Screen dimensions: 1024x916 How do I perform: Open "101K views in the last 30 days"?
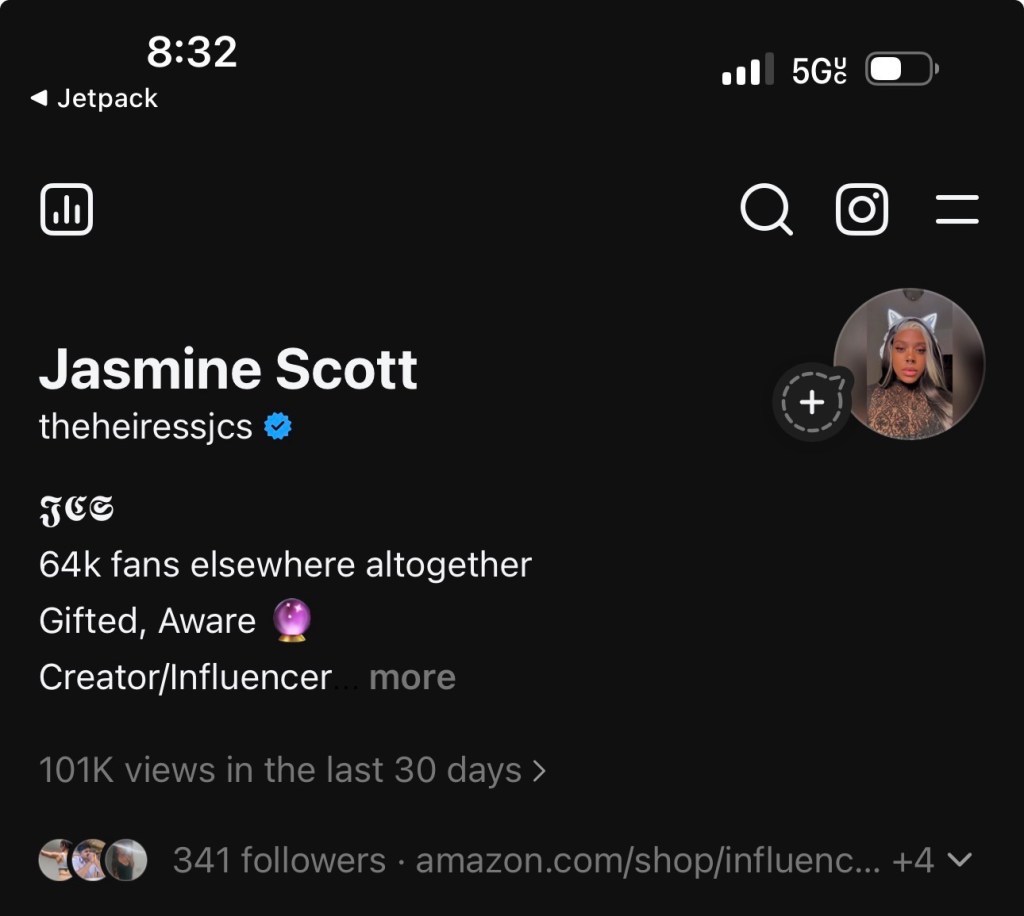click(x=280, y=770)
